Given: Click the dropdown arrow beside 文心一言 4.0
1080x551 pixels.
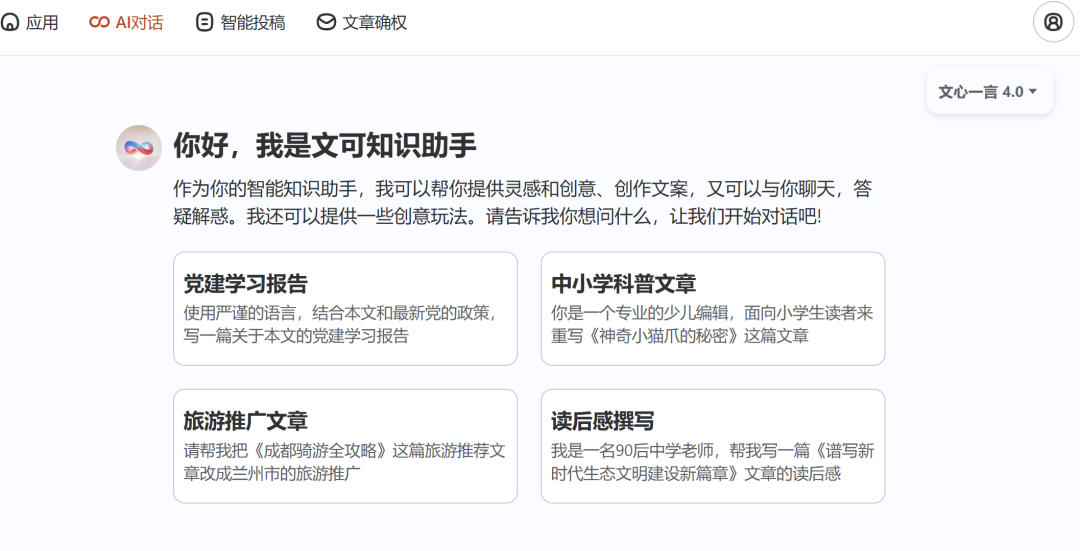Looking at the screenshot, I should (1032, 92).
